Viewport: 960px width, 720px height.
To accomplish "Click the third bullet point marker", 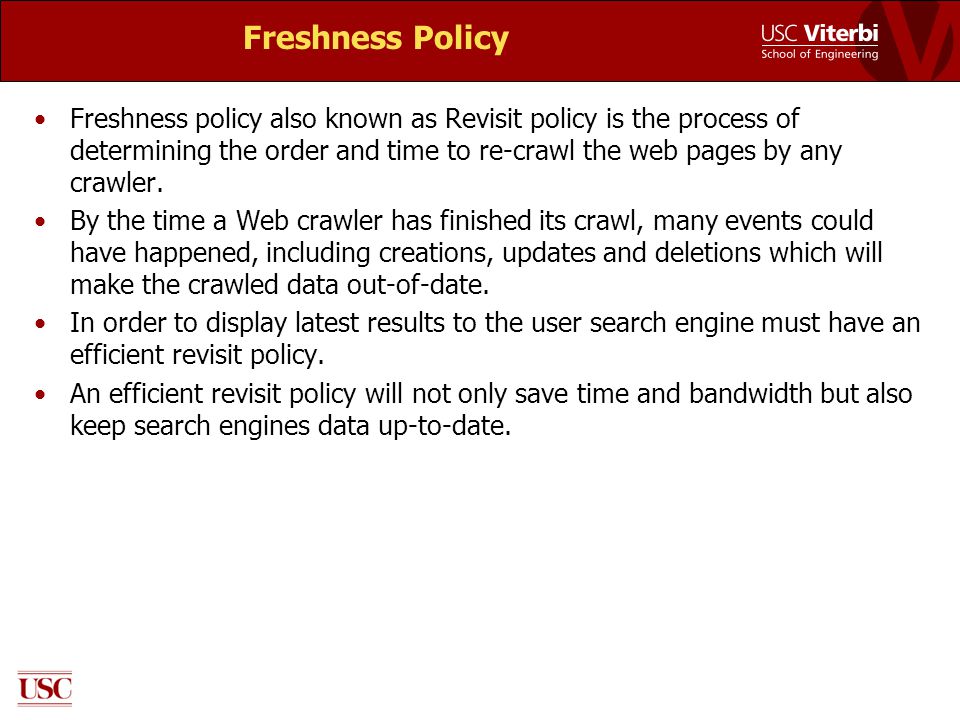I will (40, 323).
